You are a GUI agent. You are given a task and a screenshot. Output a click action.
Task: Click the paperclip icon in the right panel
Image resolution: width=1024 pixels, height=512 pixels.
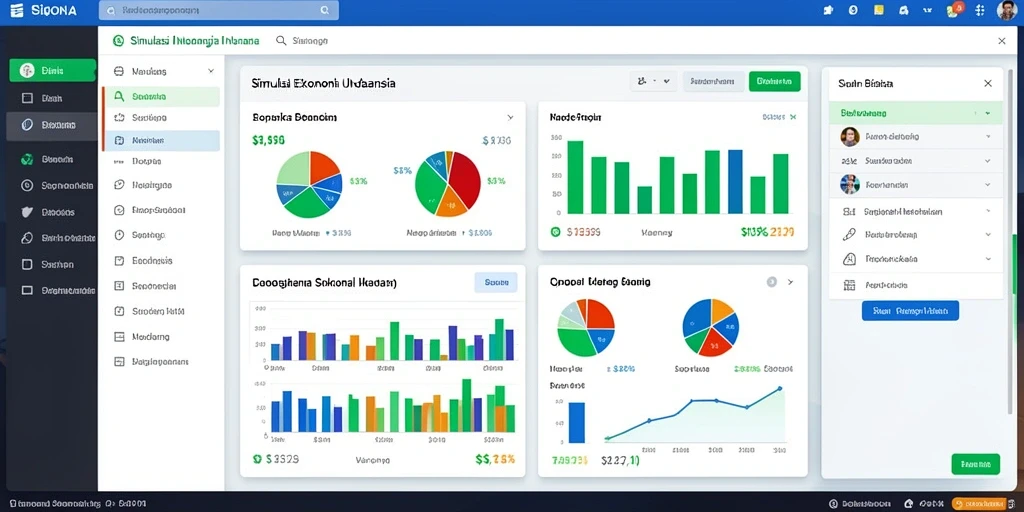tap(849, 234)
